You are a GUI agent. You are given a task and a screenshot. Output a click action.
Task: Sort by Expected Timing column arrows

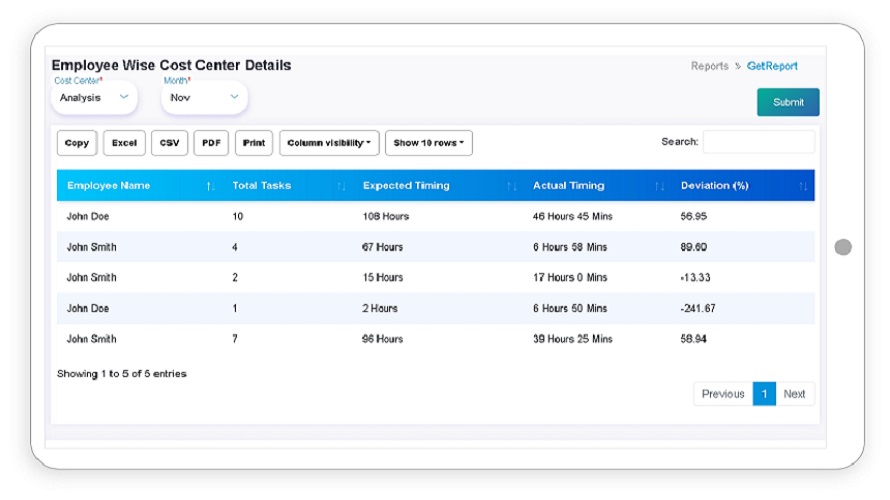coord(511,186)
